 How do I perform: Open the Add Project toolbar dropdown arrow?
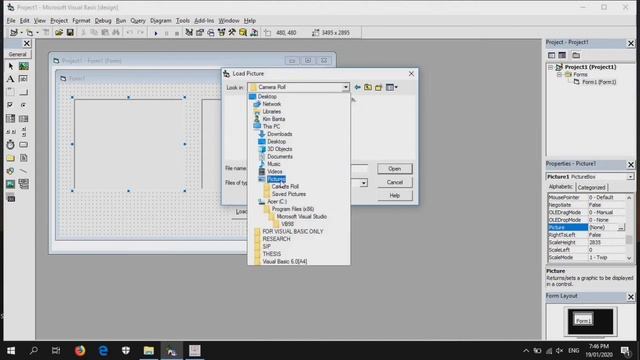(21, 33)
